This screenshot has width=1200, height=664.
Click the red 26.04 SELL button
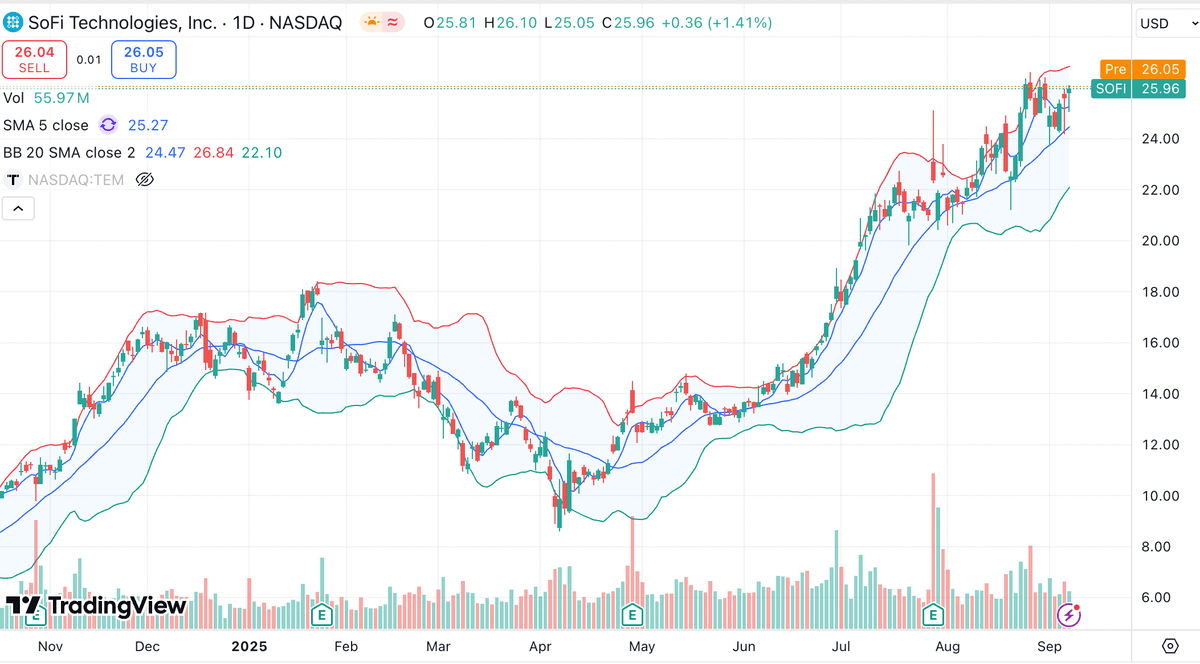34,60
